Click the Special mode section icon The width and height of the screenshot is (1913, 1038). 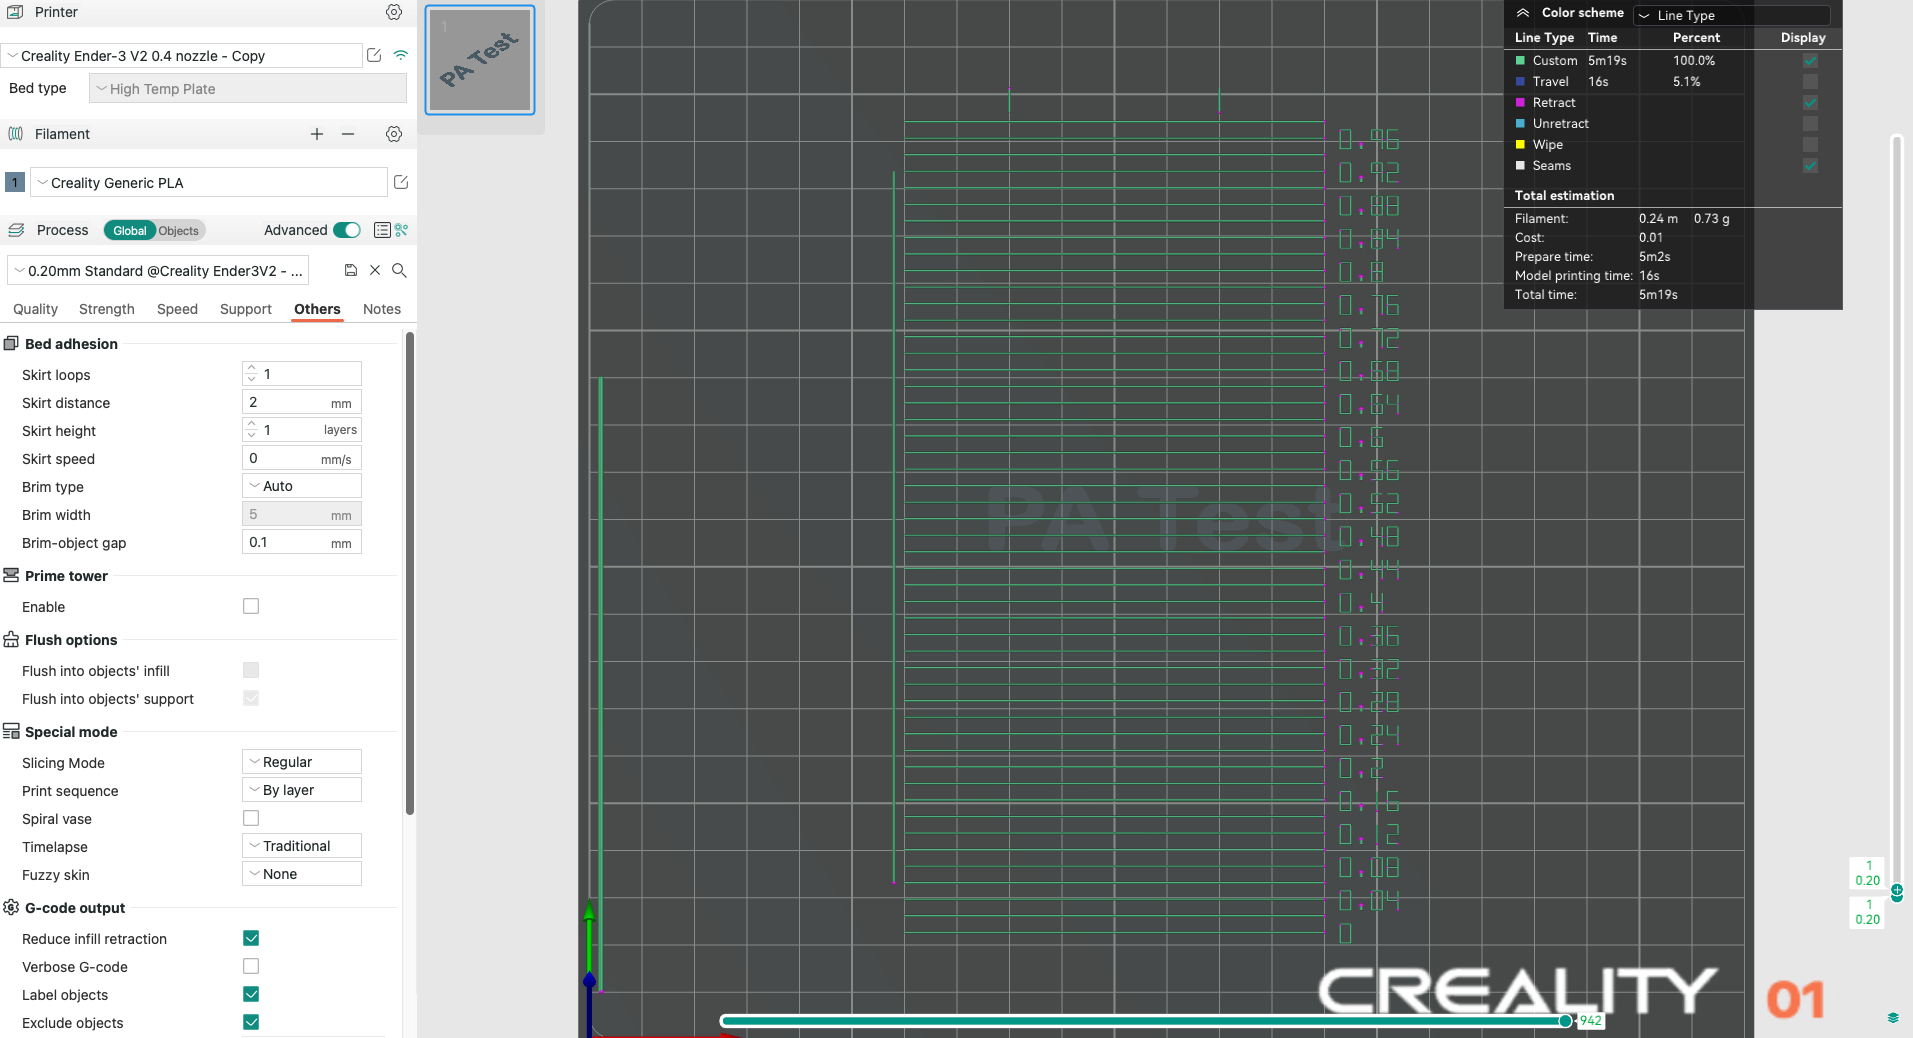11,731
